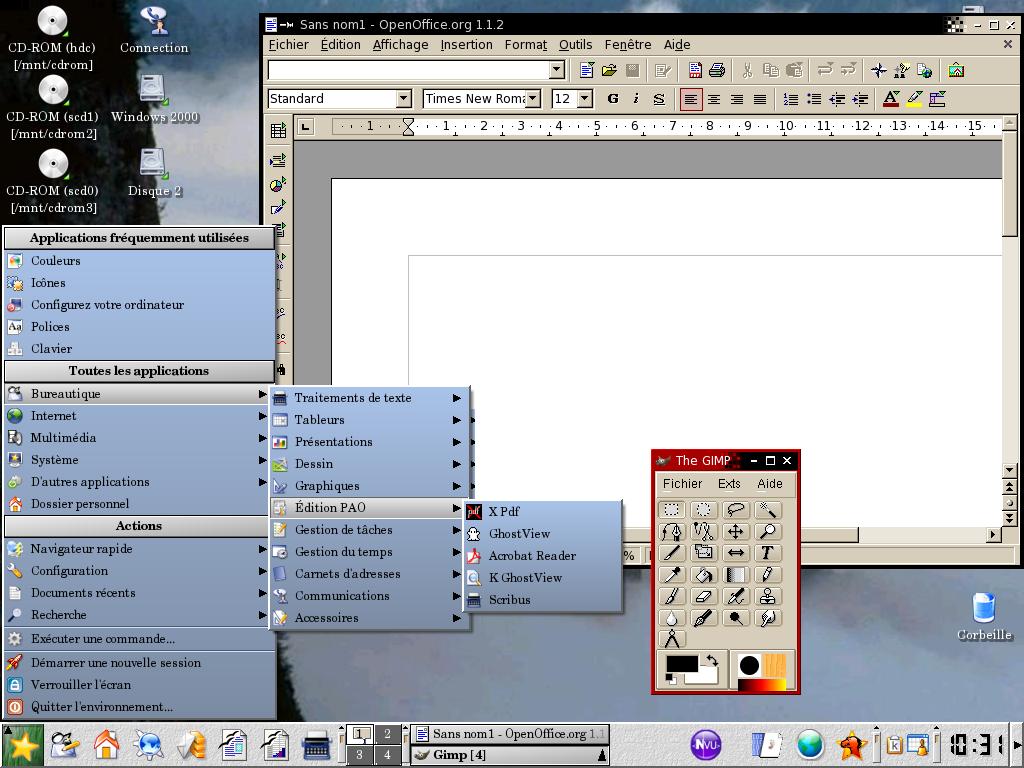Viewport: 1024px width, 768px height.
Task: Choose the Color Picker eyedropper in GIMP
Action: click(x=671, y=575)
